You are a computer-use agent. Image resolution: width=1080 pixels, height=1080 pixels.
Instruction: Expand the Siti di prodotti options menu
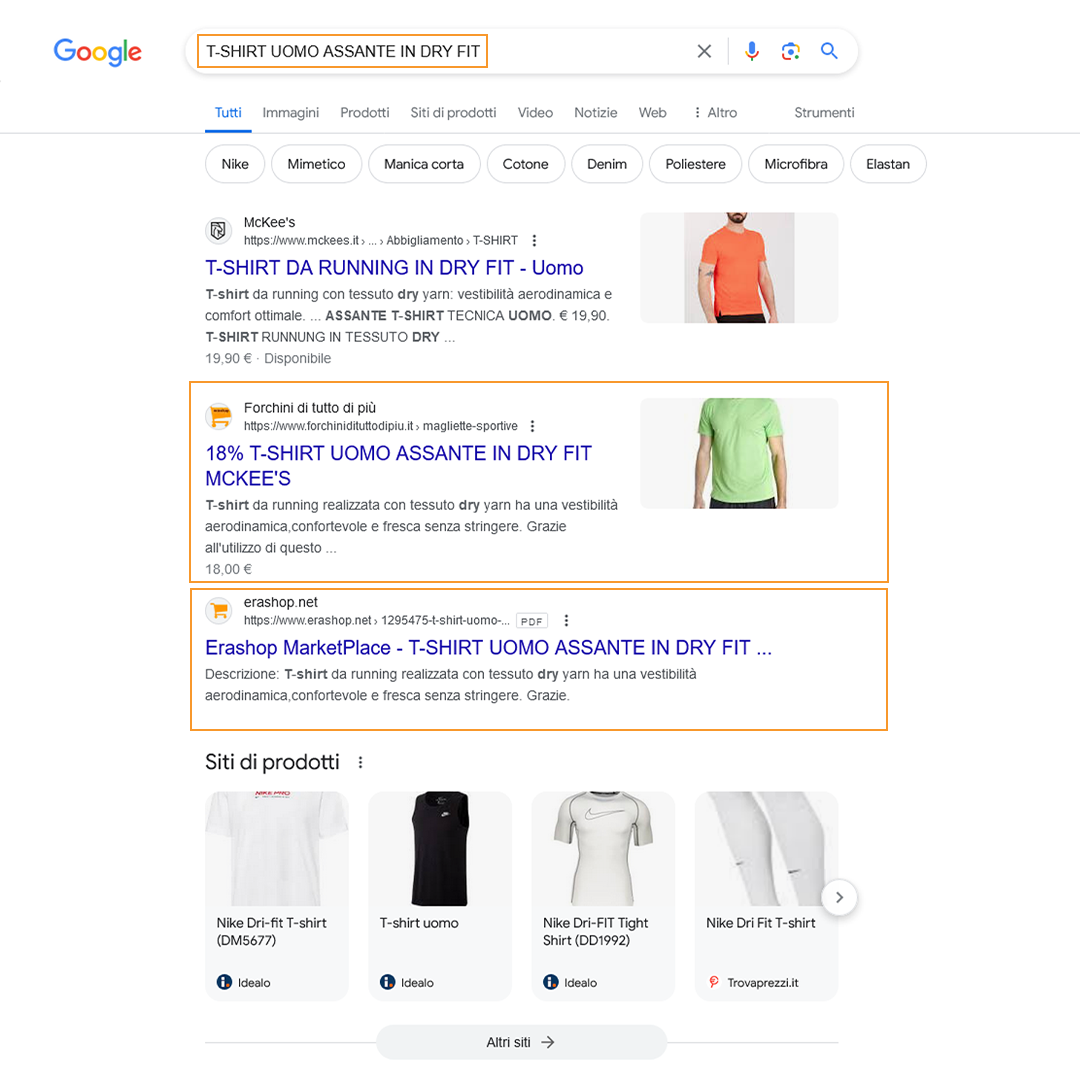(x=360, y=761)
